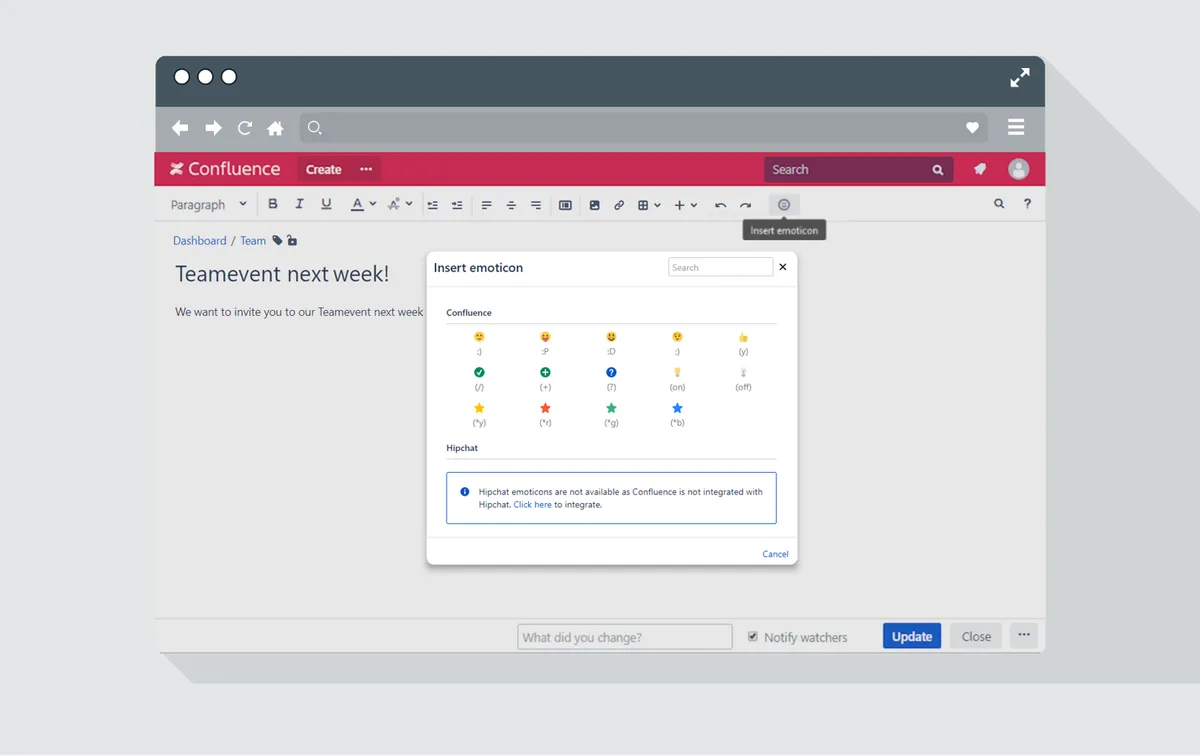Center-align text using the toolbar icon
The height and width of the screenshot is (756, 1200).
(x=511, y=205)
